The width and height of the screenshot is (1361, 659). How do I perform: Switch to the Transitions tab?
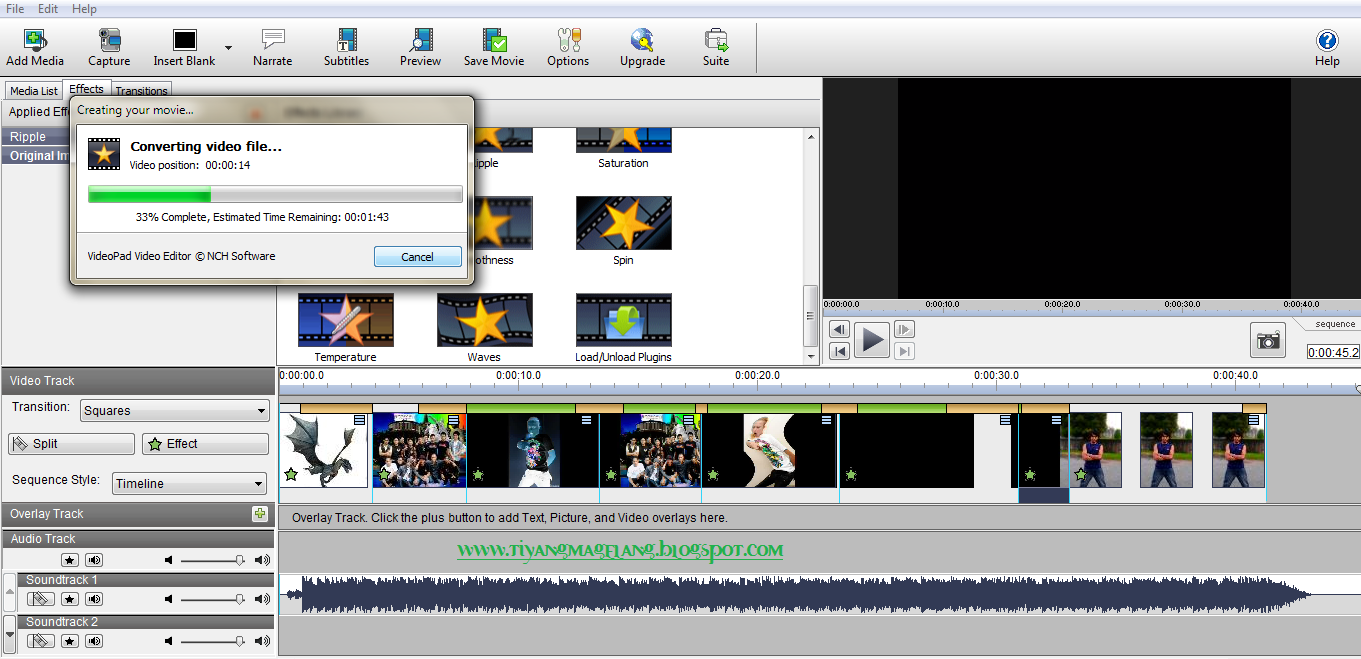(141, 91)
